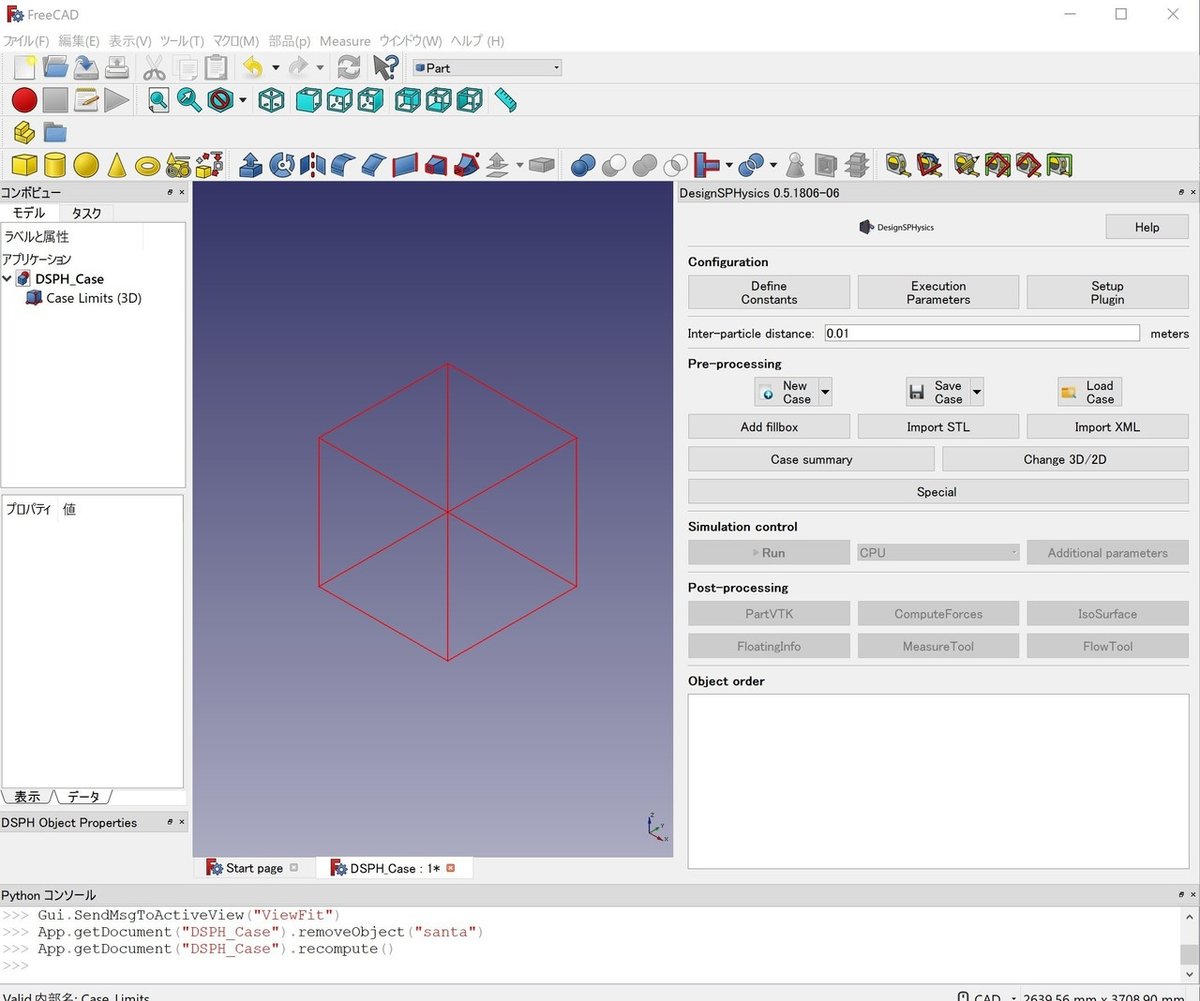Open Split objects dropdown arrow
Screen dimensions: 1200x1001
[x=774, y=165]
